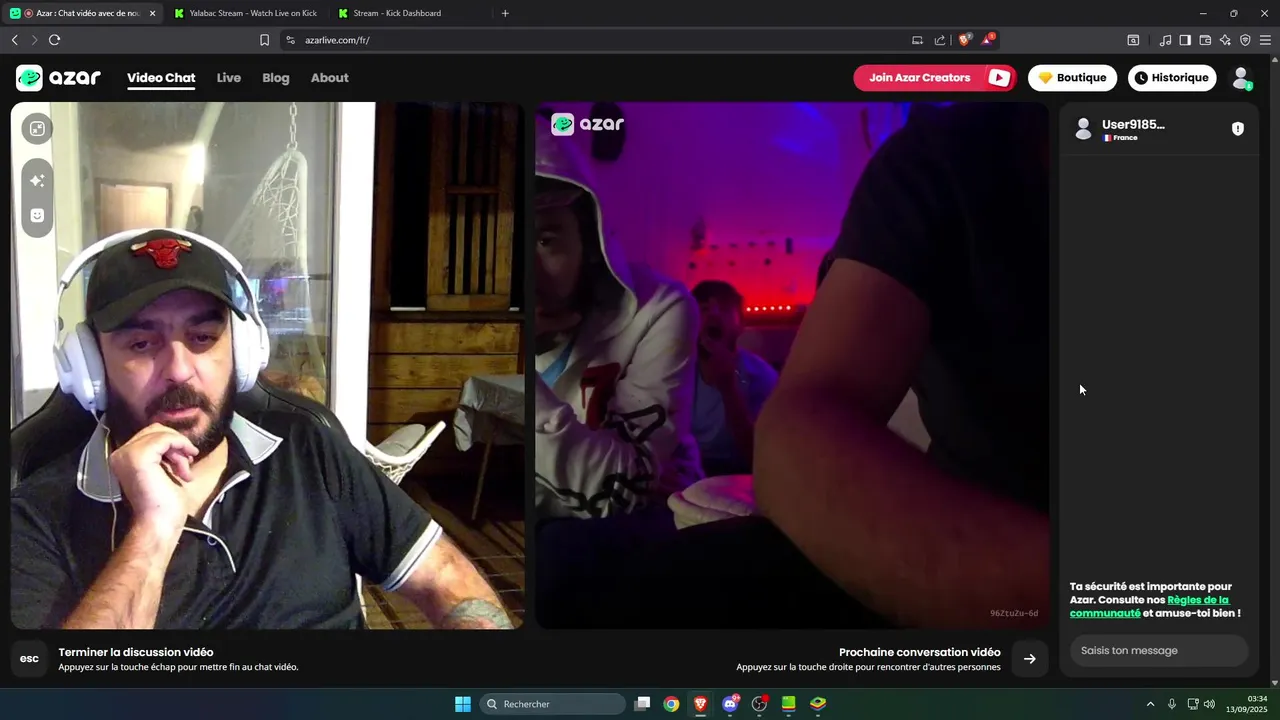Click the partner's video feed
This screenshot has width=1280, height=720.
(x=792, y=365)
